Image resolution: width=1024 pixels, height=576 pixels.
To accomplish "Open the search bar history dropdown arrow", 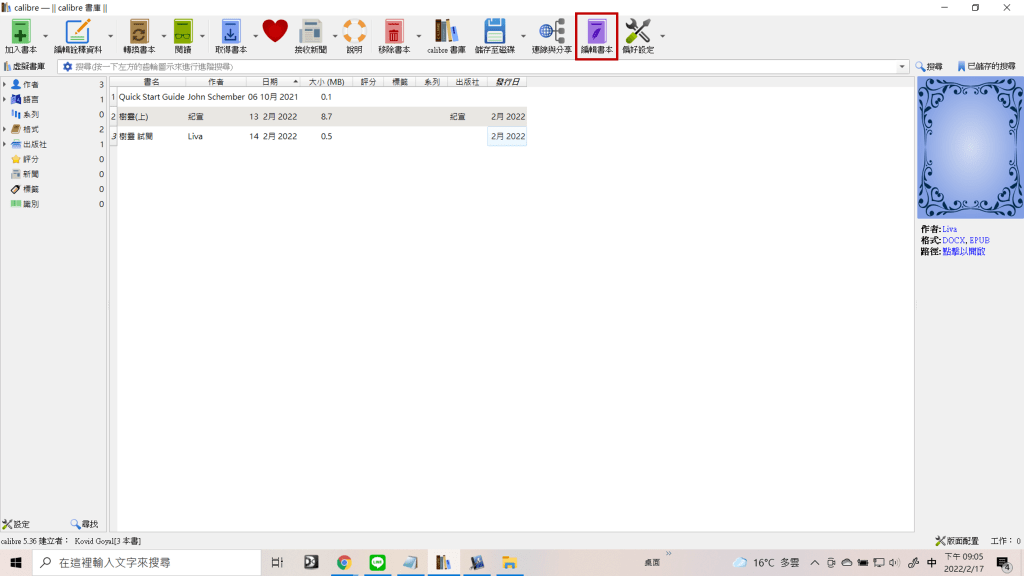I will pyautogui.click(x=902, y=67).
